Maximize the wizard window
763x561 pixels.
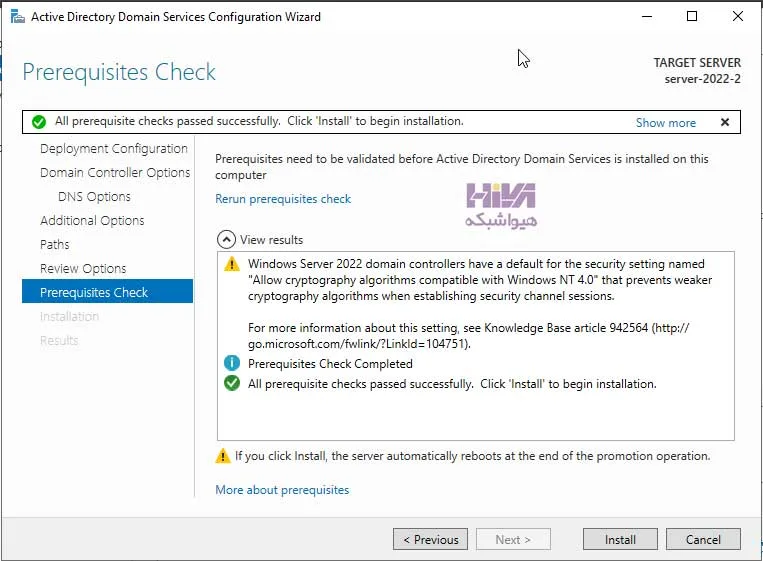click(691, 17)
